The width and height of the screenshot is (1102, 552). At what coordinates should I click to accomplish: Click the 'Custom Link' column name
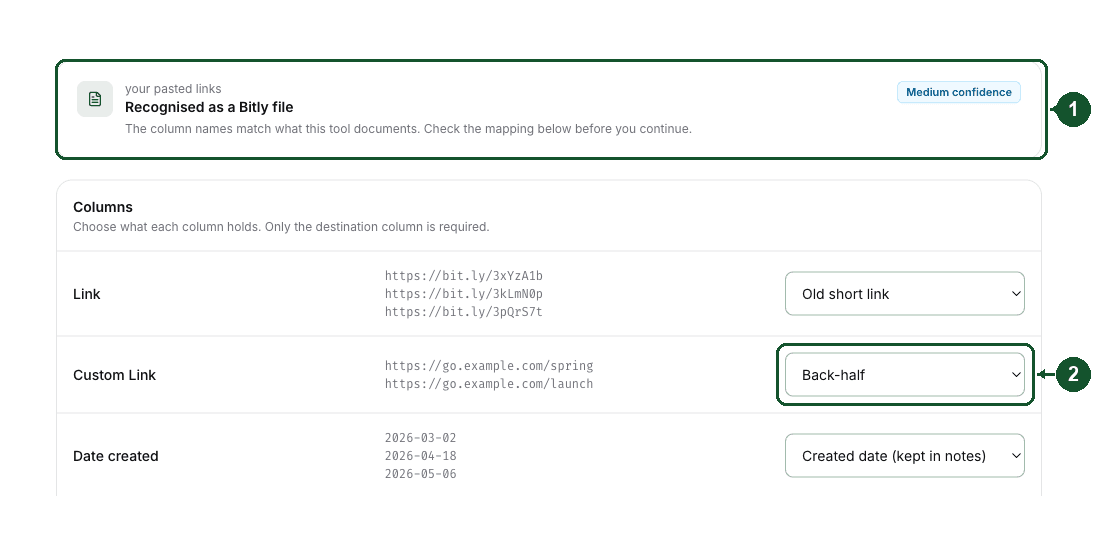[115, 375]
